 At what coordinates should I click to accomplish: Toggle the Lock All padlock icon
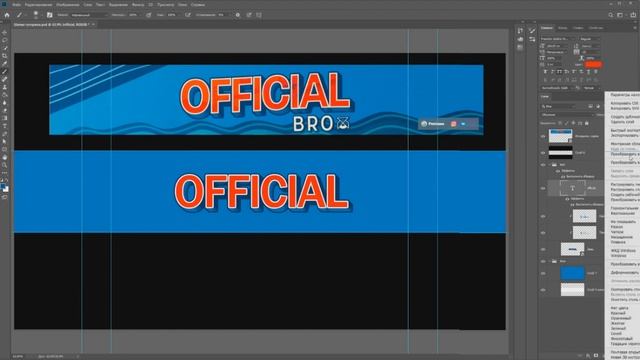587,123
